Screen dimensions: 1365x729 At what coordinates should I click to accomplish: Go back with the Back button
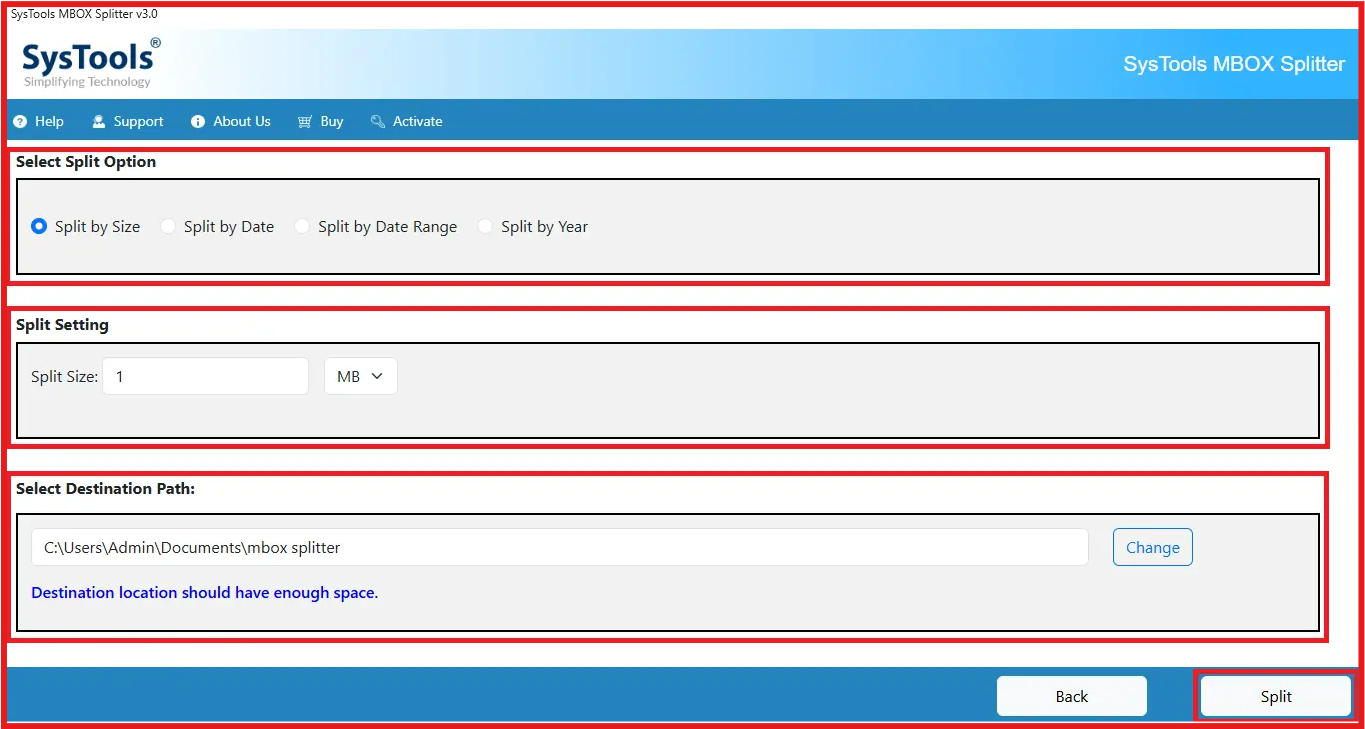(1072, 696)
